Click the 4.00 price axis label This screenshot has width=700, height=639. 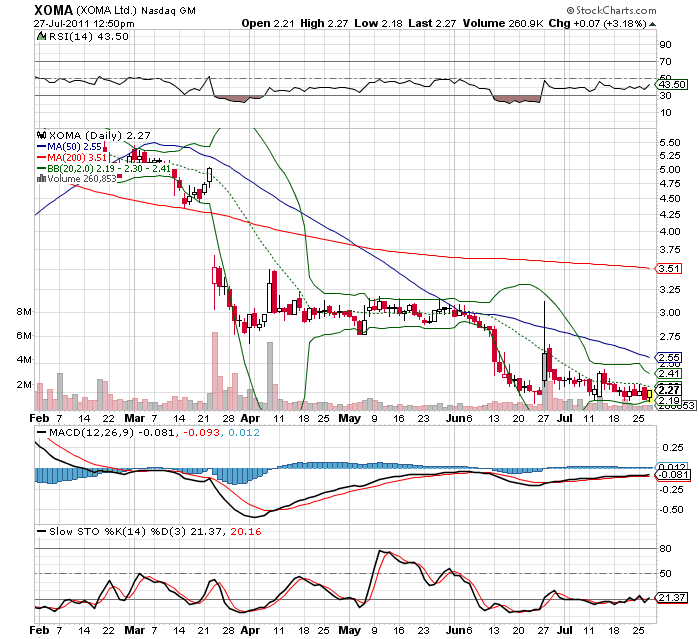[670, 231]
